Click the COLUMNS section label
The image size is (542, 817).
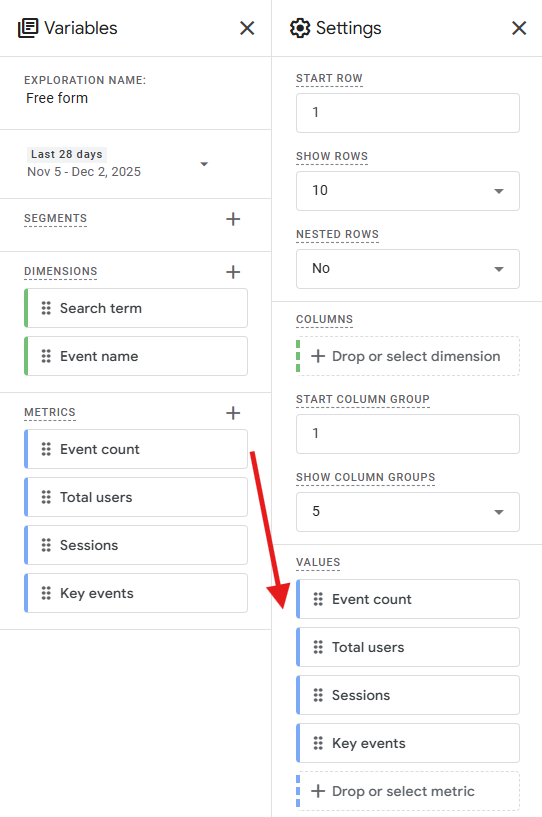click(x=324, y=319)
